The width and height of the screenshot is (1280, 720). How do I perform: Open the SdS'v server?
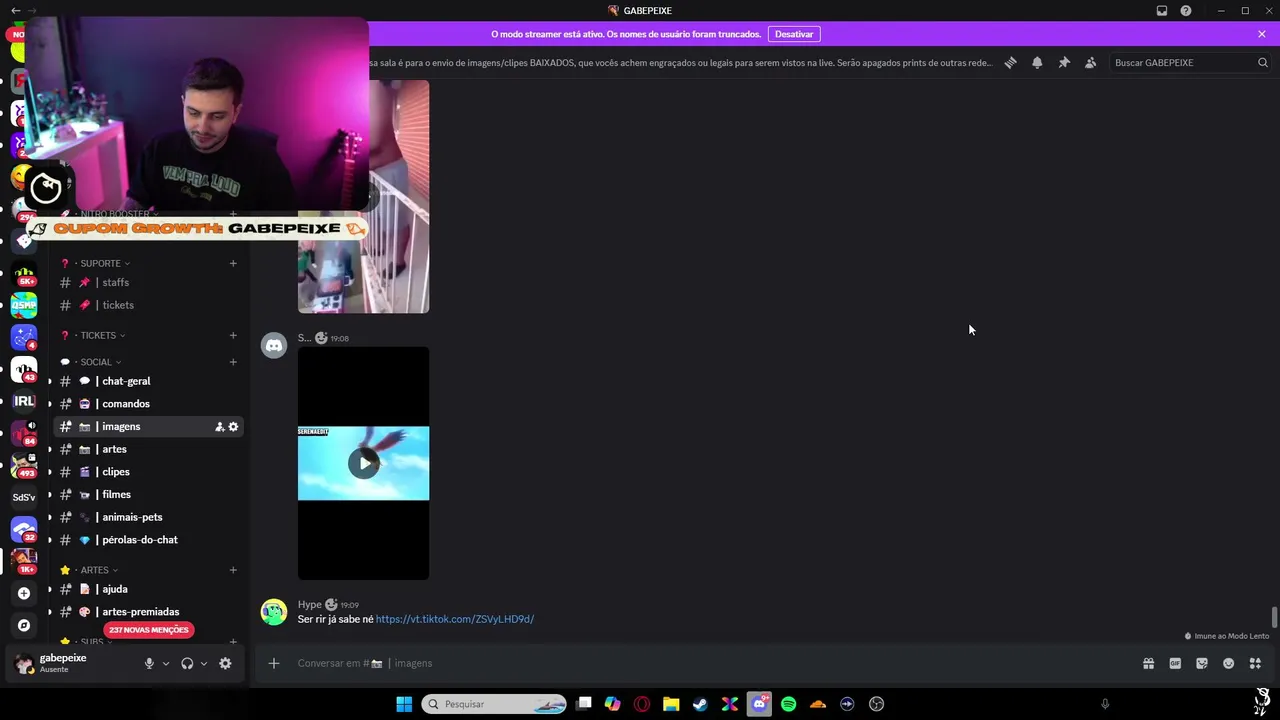(24, 497)
